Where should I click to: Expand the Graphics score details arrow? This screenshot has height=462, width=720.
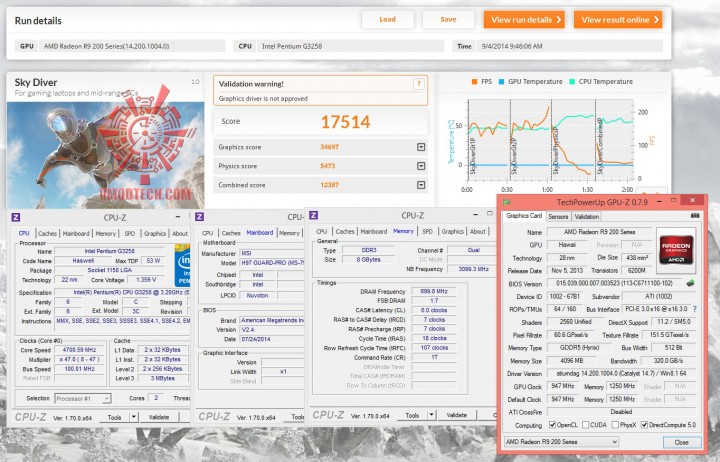point(421,147)
